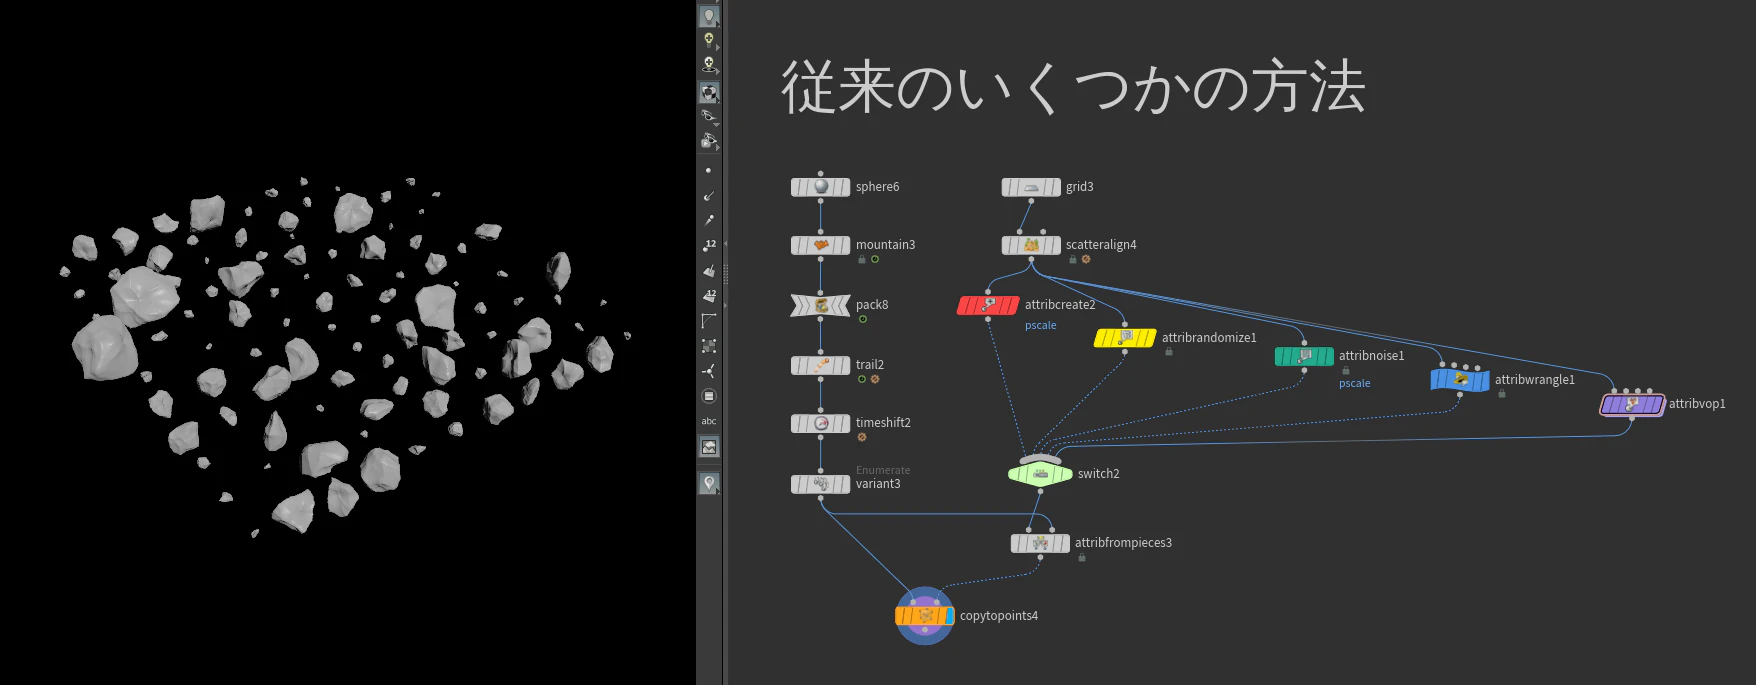
Task: Click the attribvop1 node name label
Action: [1697, 404]
